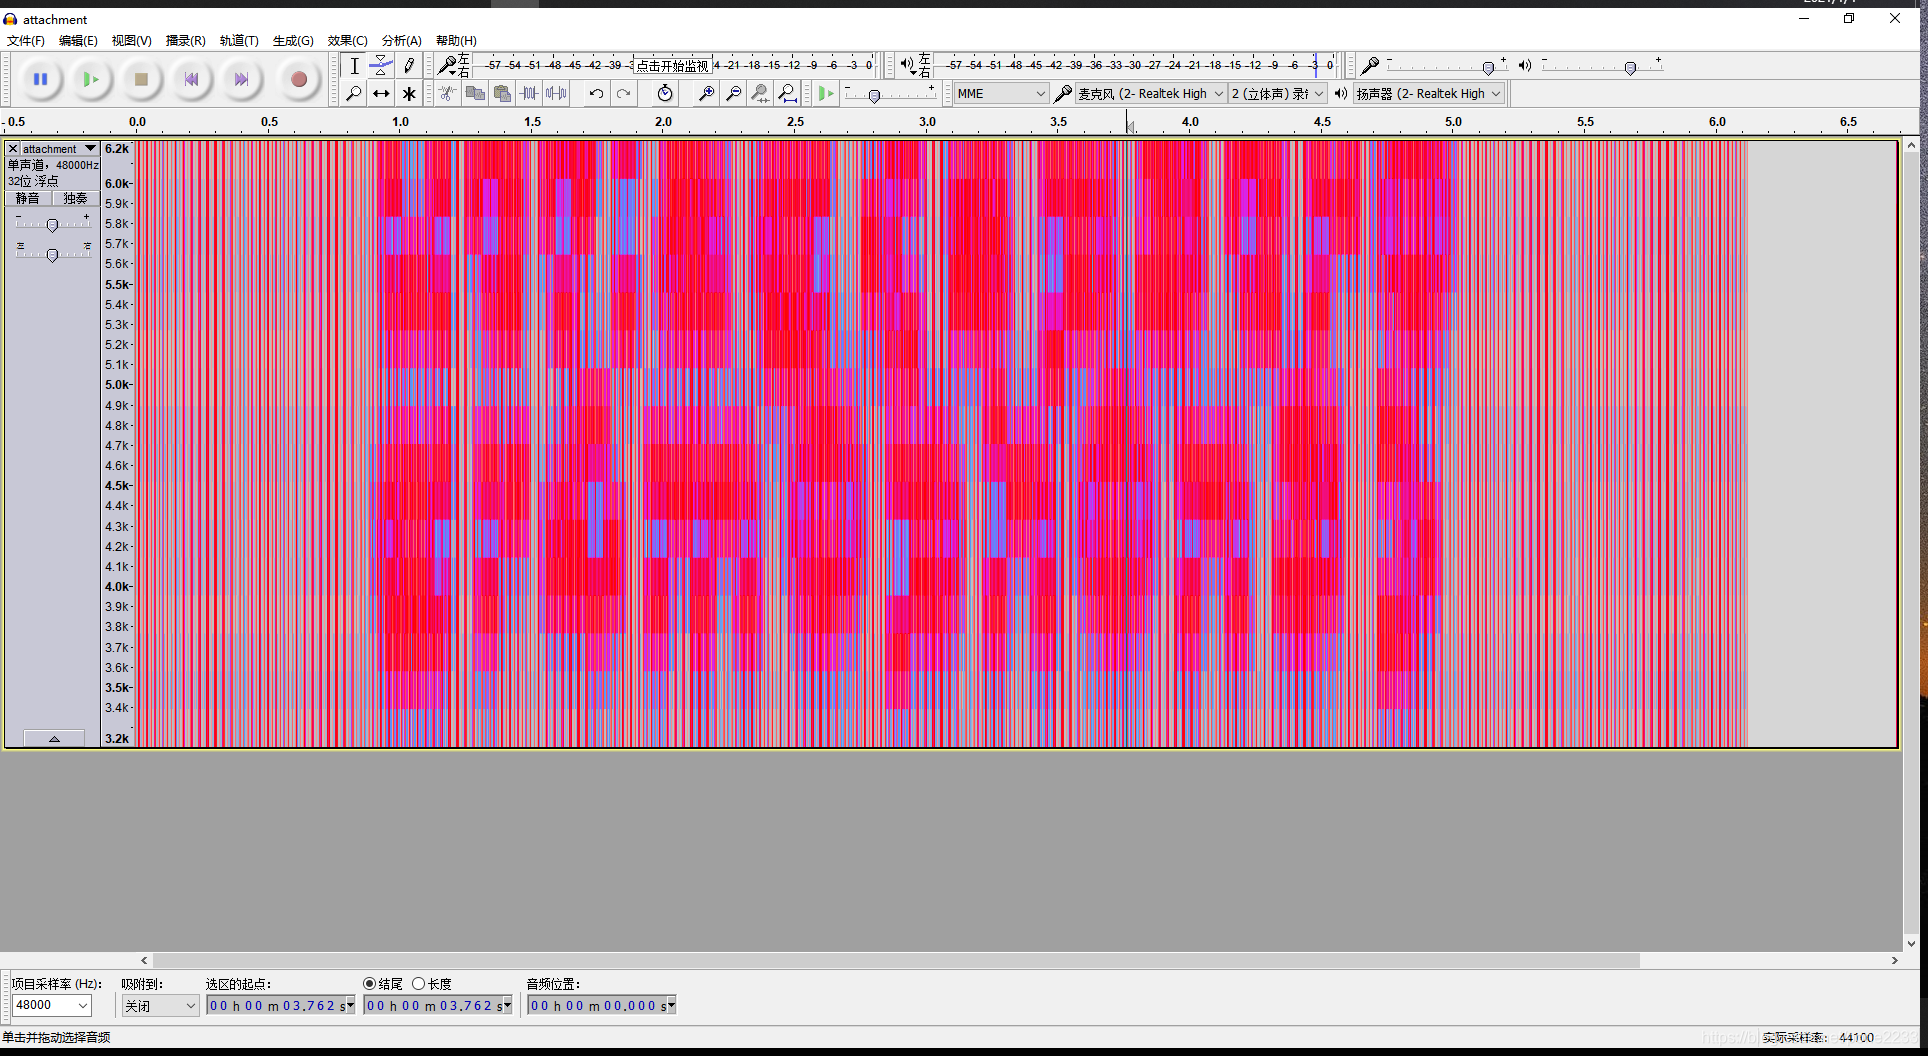Adjust the recording volume slider
Viewport: 1928px width, 1056px height.
1488,67
